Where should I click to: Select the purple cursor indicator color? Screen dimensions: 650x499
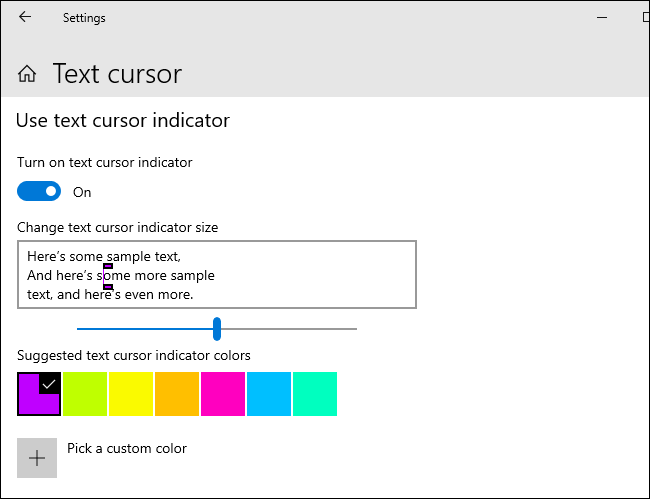(39, 394)
